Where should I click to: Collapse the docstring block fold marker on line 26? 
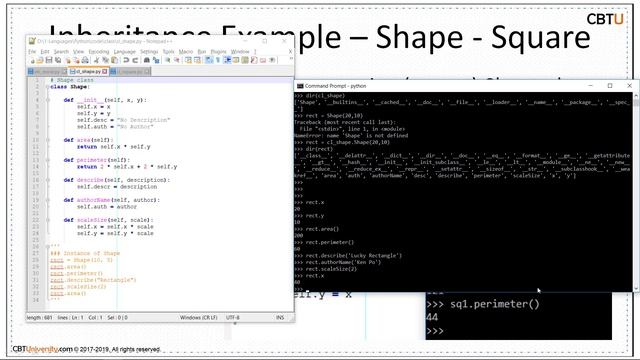(x=48, y=247)
